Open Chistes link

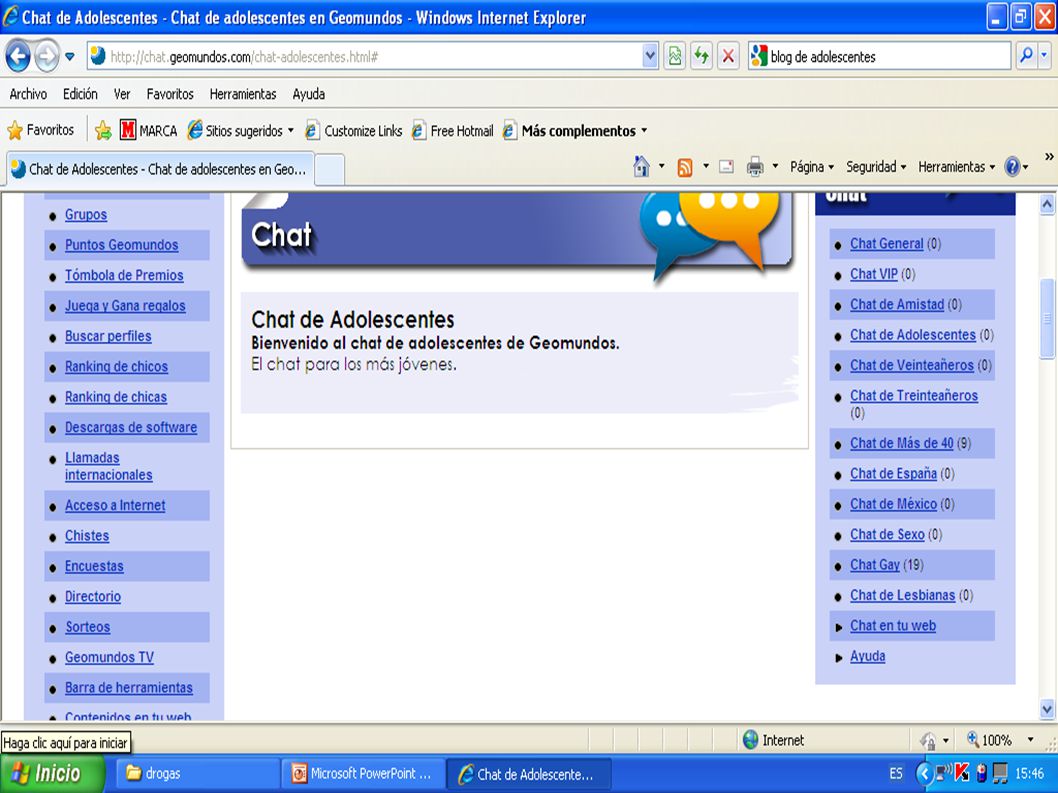click(87, 536)
